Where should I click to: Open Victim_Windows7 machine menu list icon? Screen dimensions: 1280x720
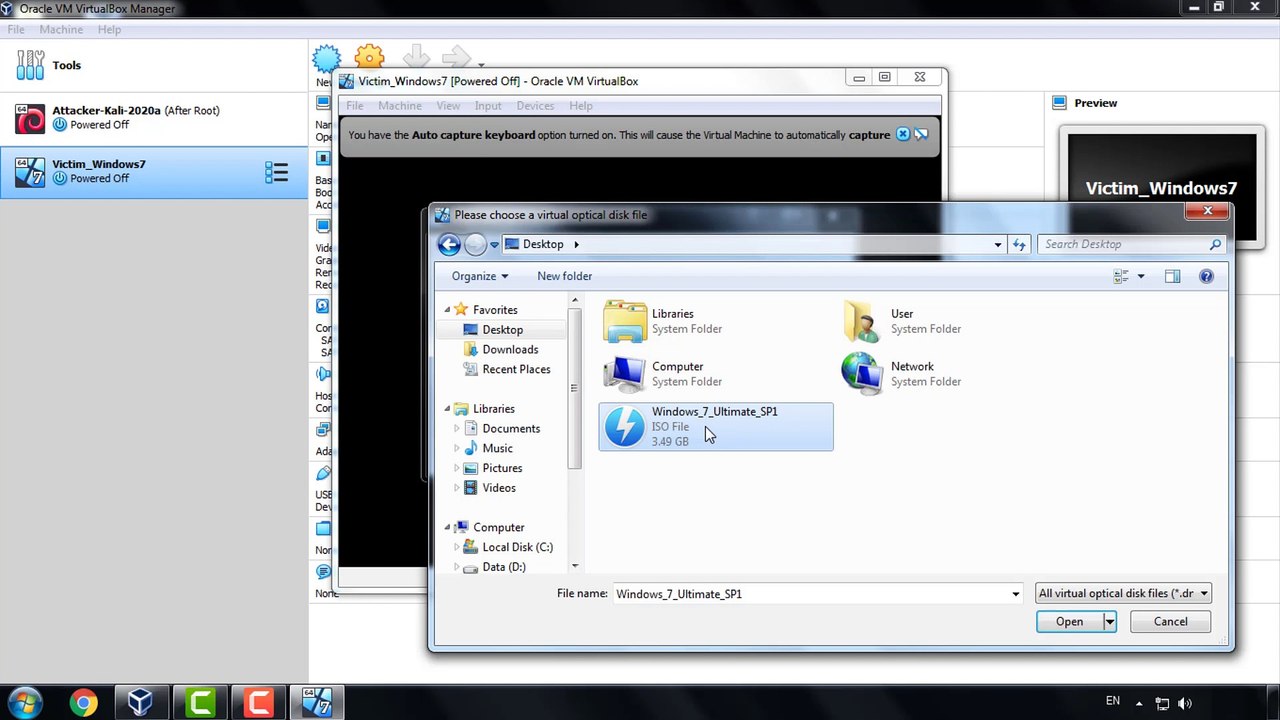point(276,172)
